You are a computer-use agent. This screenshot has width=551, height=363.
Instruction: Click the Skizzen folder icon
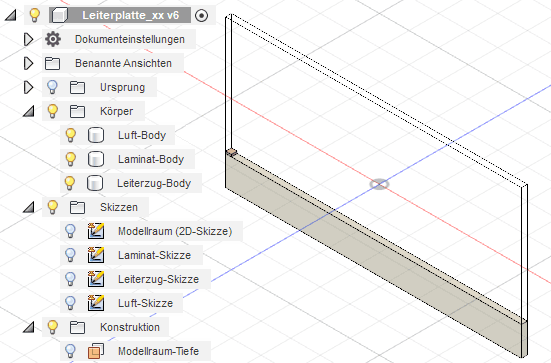(77, 207)
